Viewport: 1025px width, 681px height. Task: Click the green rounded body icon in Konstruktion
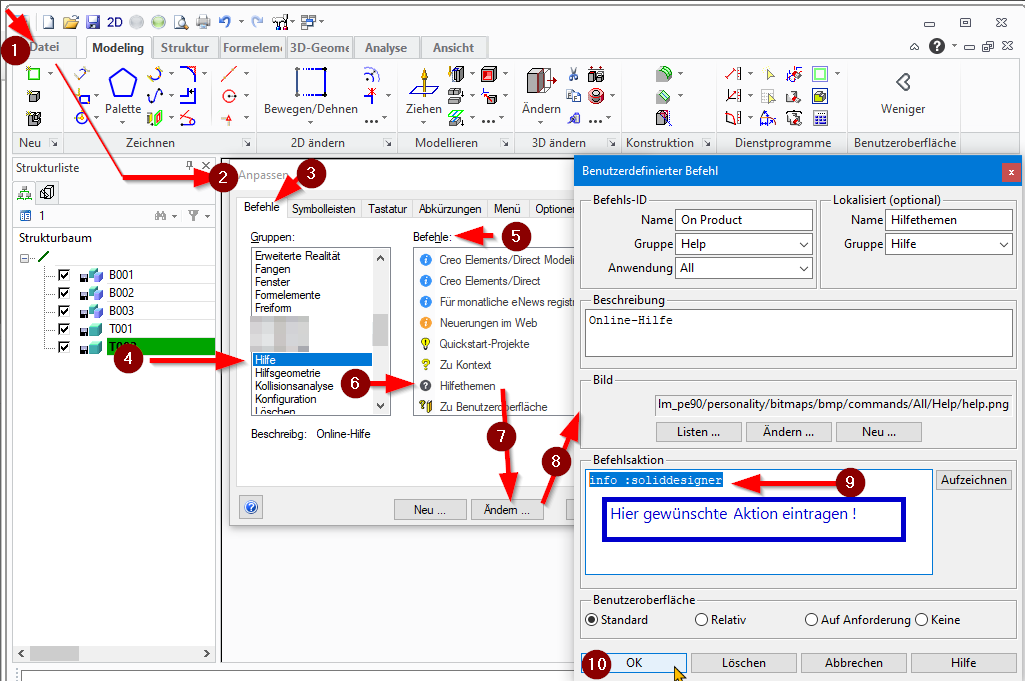click(664, 74)
